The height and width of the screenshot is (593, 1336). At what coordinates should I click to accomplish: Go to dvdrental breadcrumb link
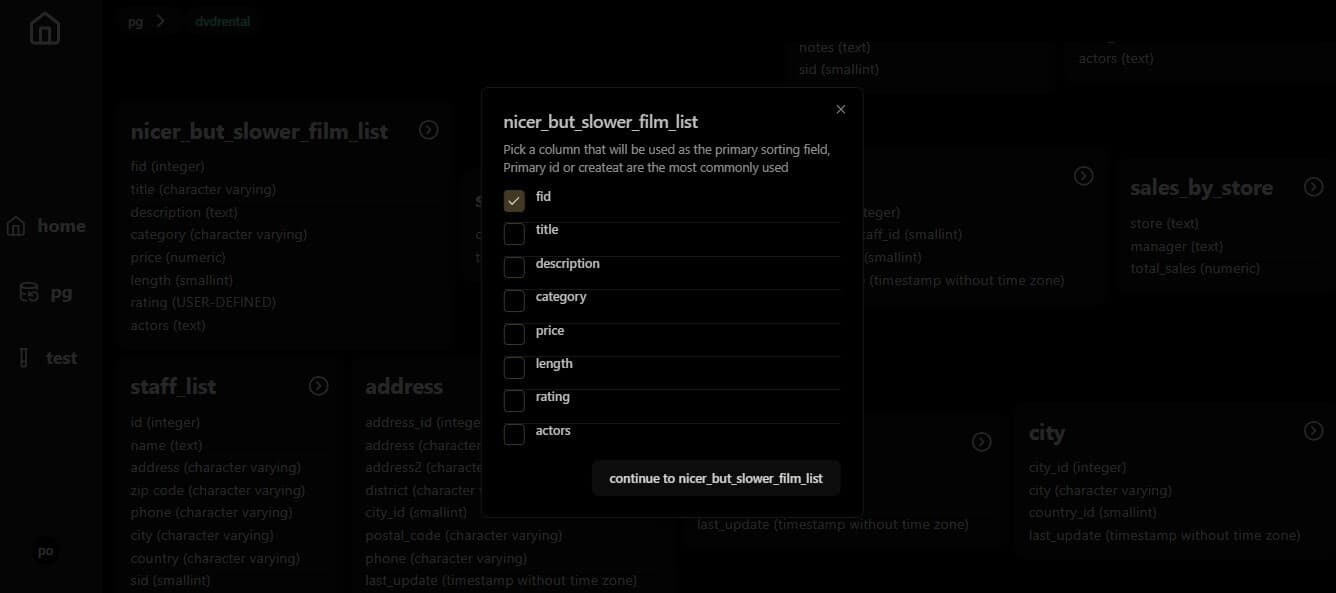click(223, 21)
